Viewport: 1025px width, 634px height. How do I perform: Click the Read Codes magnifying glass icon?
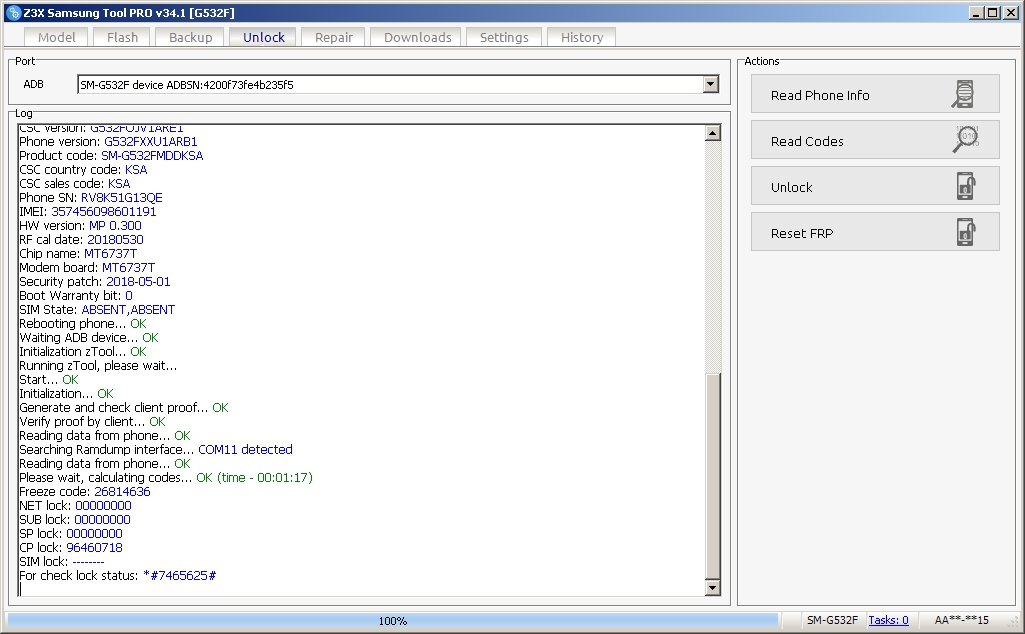click(966, 140)
